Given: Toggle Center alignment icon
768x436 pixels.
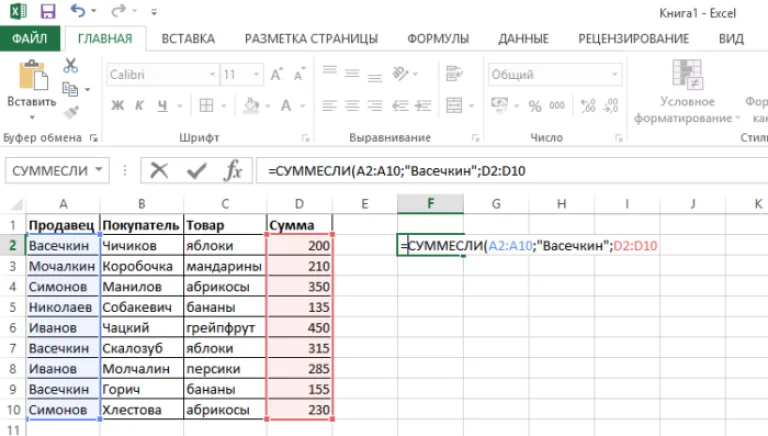Looking at the screenshot, I should (352, 105).
